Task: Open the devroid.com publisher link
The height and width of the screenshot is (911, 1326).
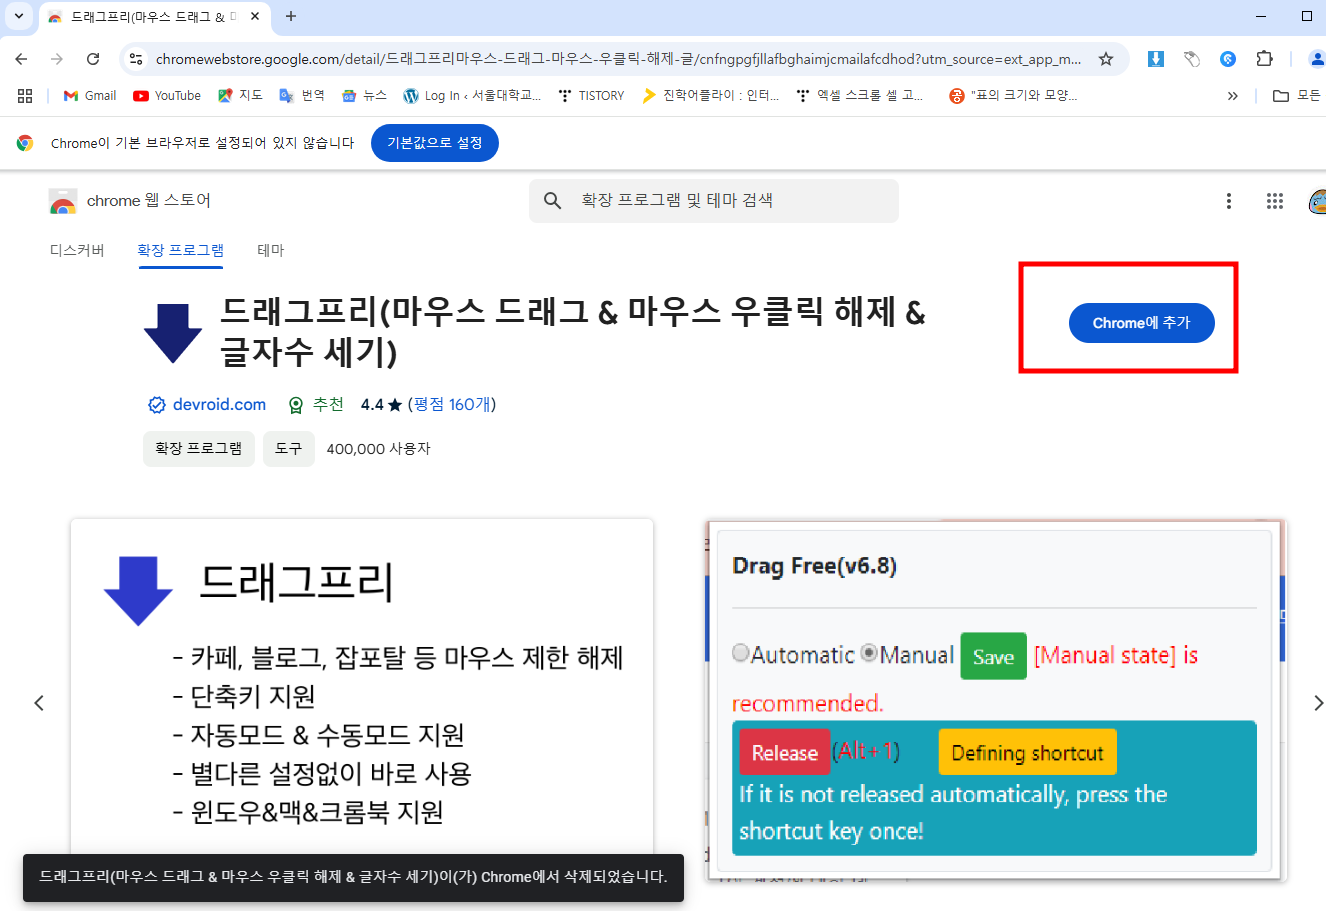Action: click(219, 405)
